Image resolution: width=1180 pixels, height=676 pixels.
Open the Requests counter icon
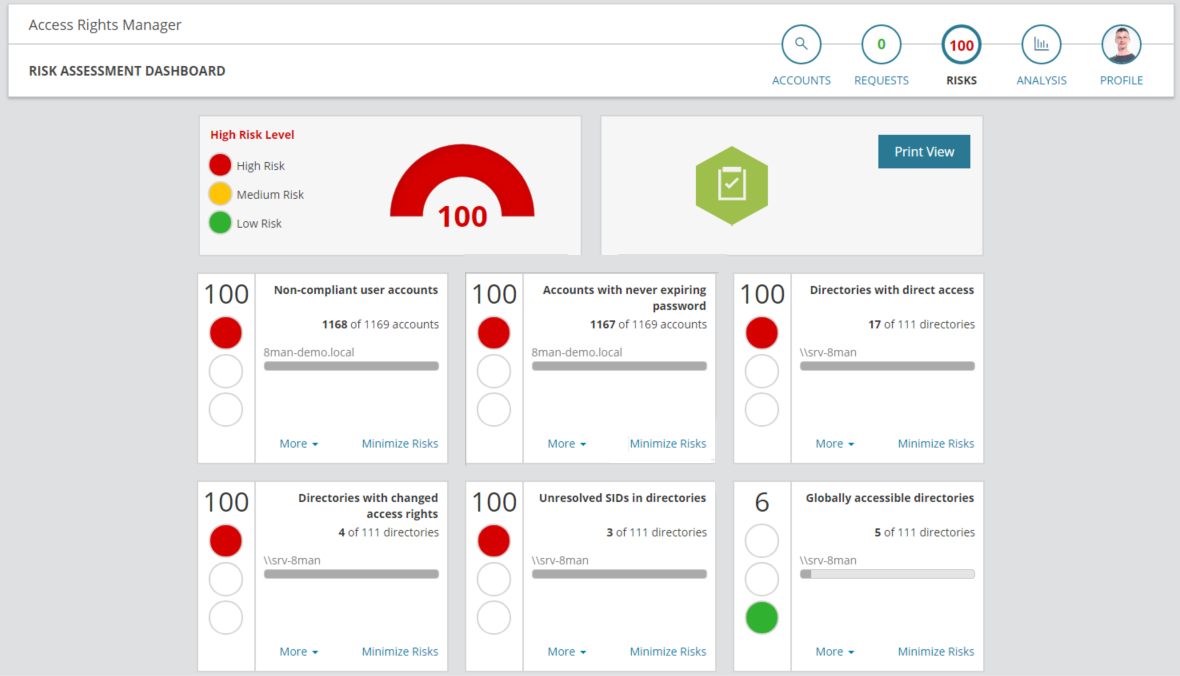point(881,45)
